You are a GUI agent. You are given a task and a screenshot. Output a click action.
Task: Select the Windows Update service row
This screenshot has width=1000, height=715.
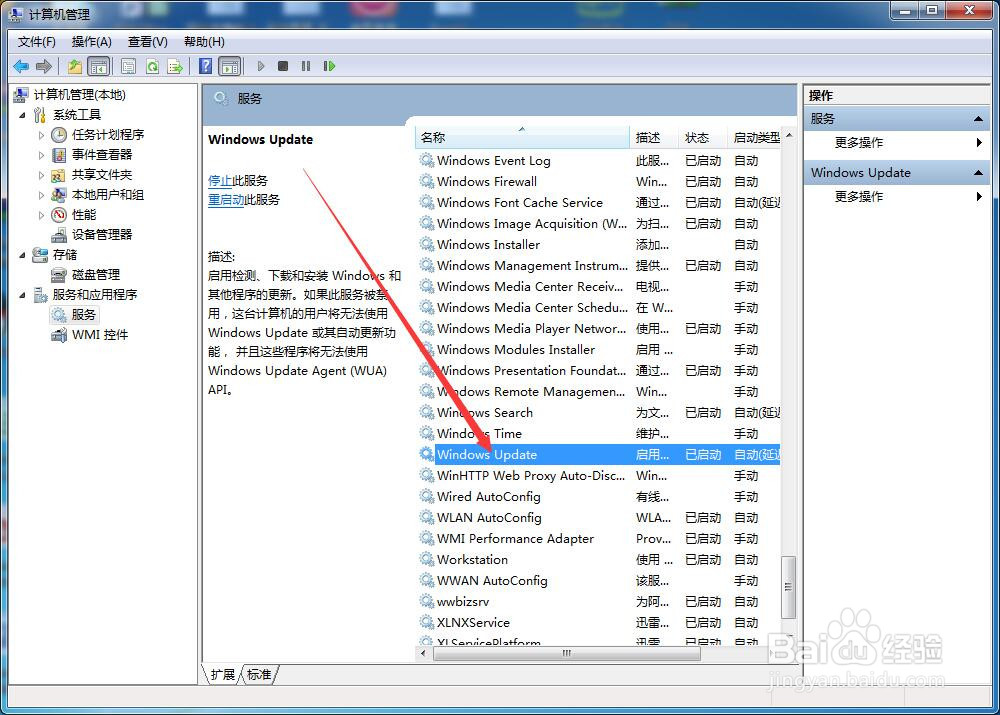pyautogui.click(x=598, y=455)
